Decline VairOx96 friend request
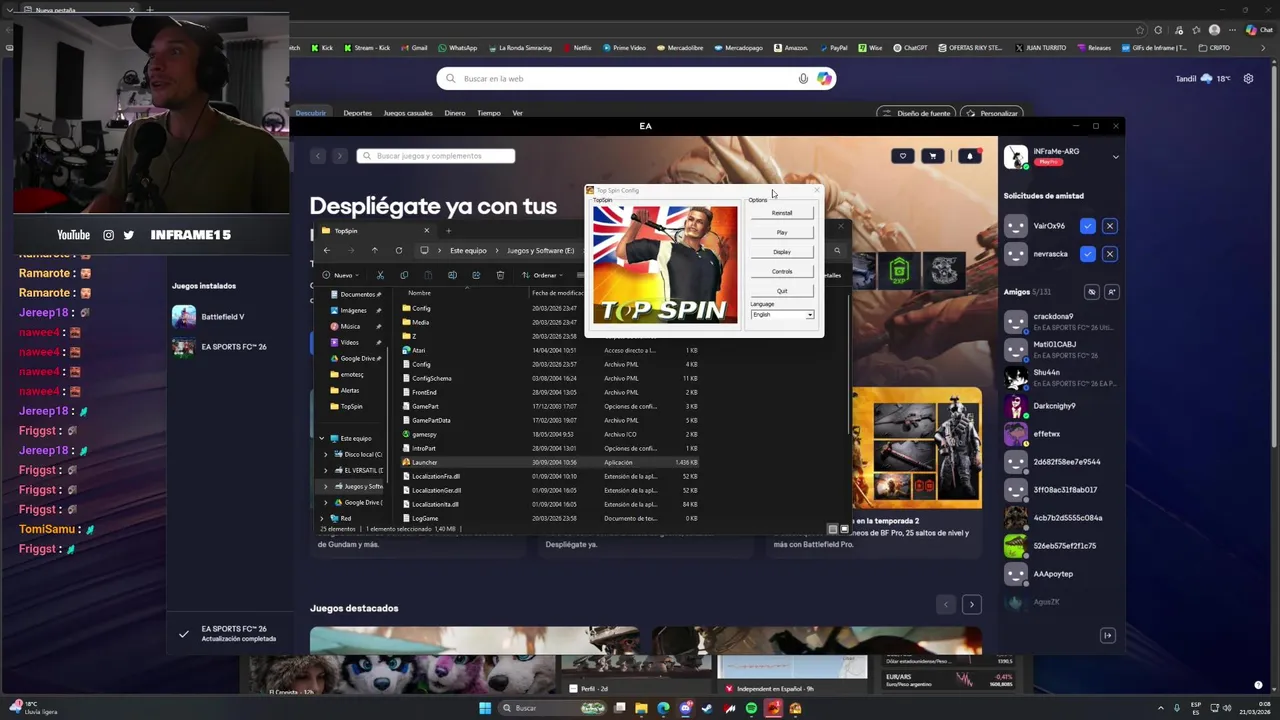The width and height of the screenshot is (1280, 720). coord(1110,226)
